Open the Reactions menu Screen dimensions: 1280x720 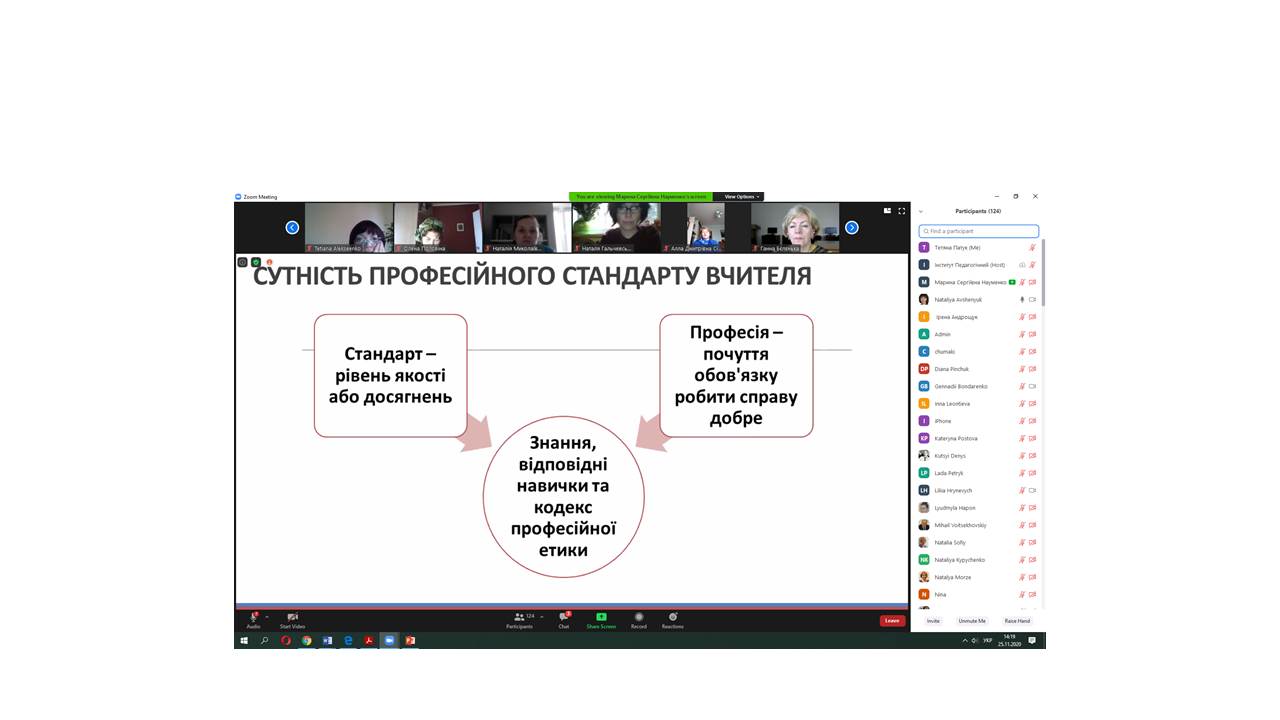673,617
